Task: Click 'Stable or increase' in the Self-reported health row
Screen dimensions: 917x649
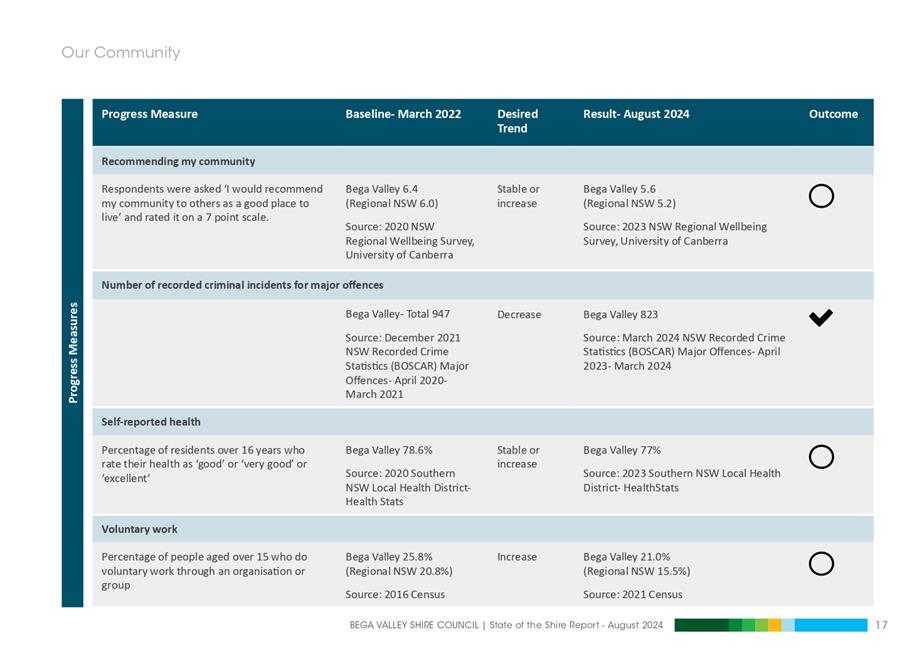Action: coord(518,457)
